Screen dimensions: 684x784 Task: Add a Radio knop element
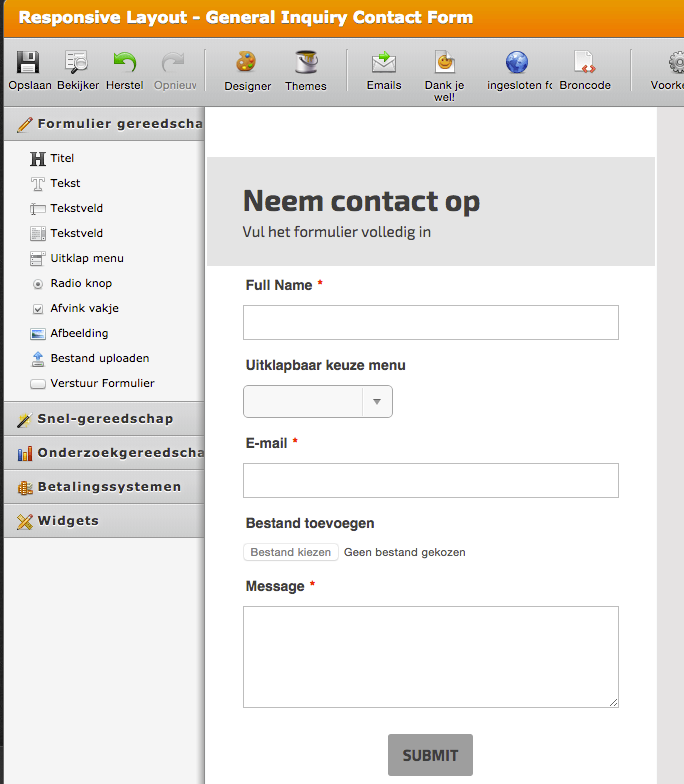pyautogui.click(x=81, y=283)
